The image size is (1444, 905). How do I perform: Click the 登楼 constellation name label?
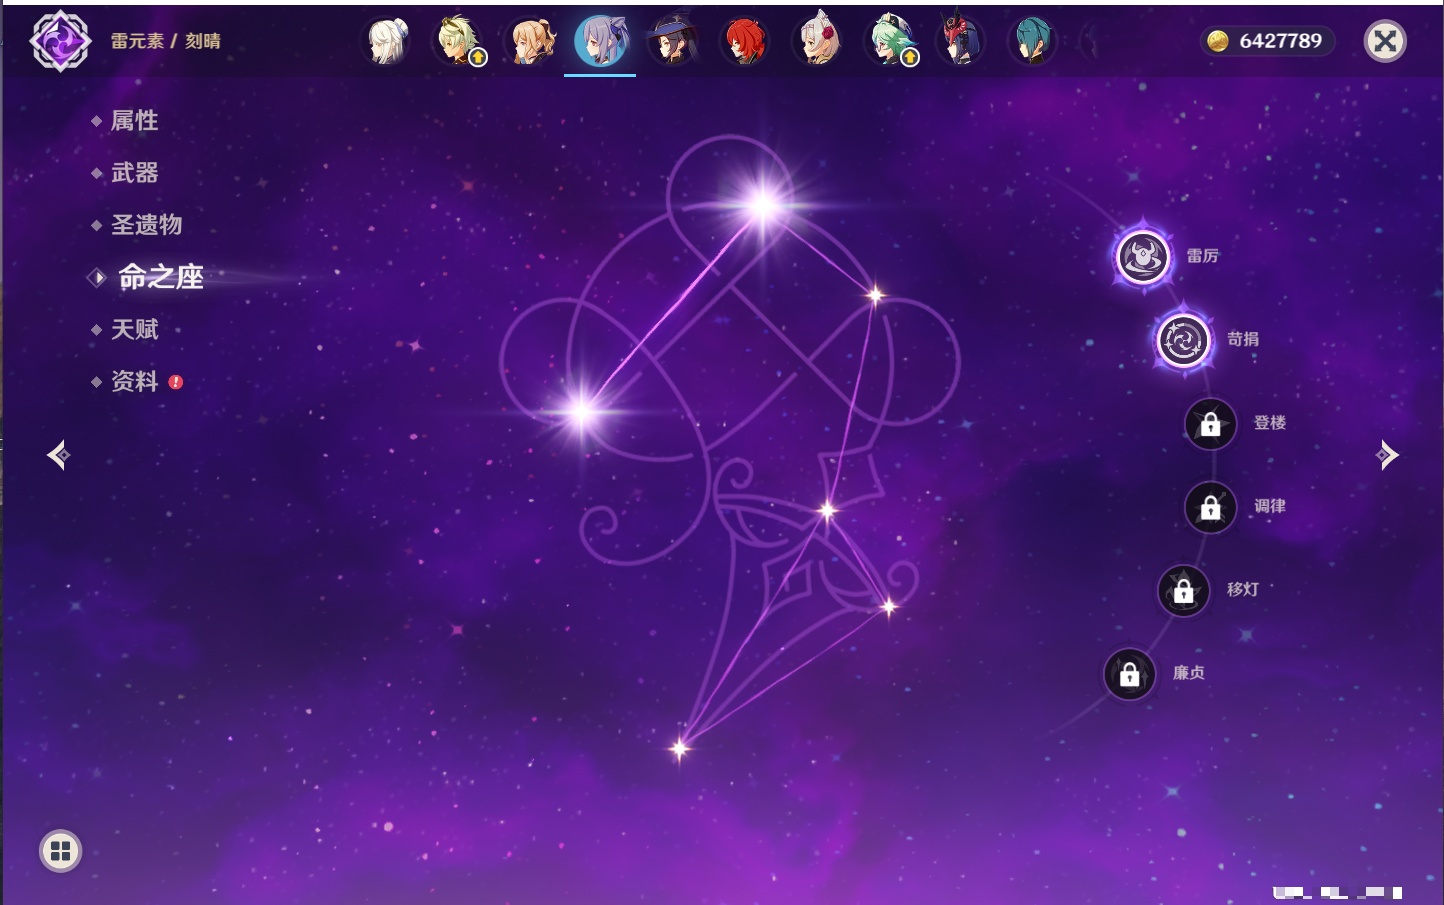1270,423
